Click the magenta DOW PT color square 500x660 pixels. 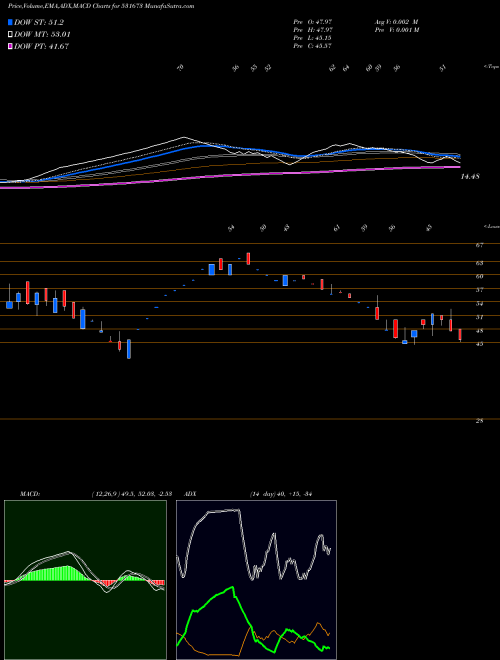click(11, 46)
